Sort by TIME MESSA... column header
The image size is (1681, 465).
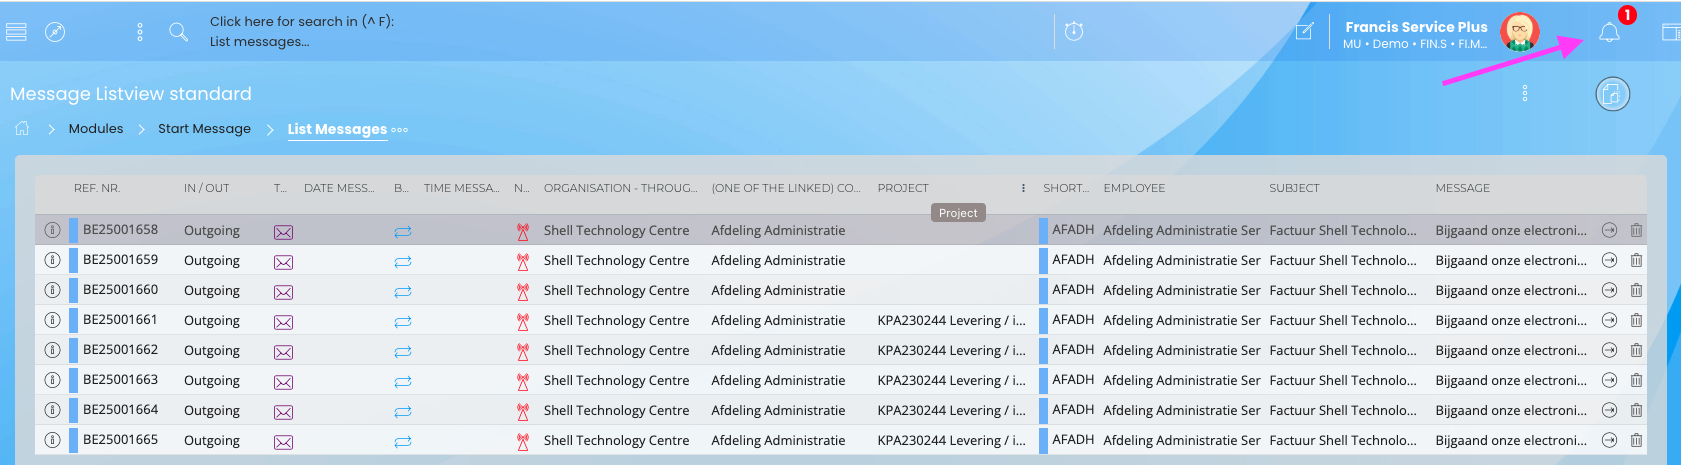click(x=461, y=188)
